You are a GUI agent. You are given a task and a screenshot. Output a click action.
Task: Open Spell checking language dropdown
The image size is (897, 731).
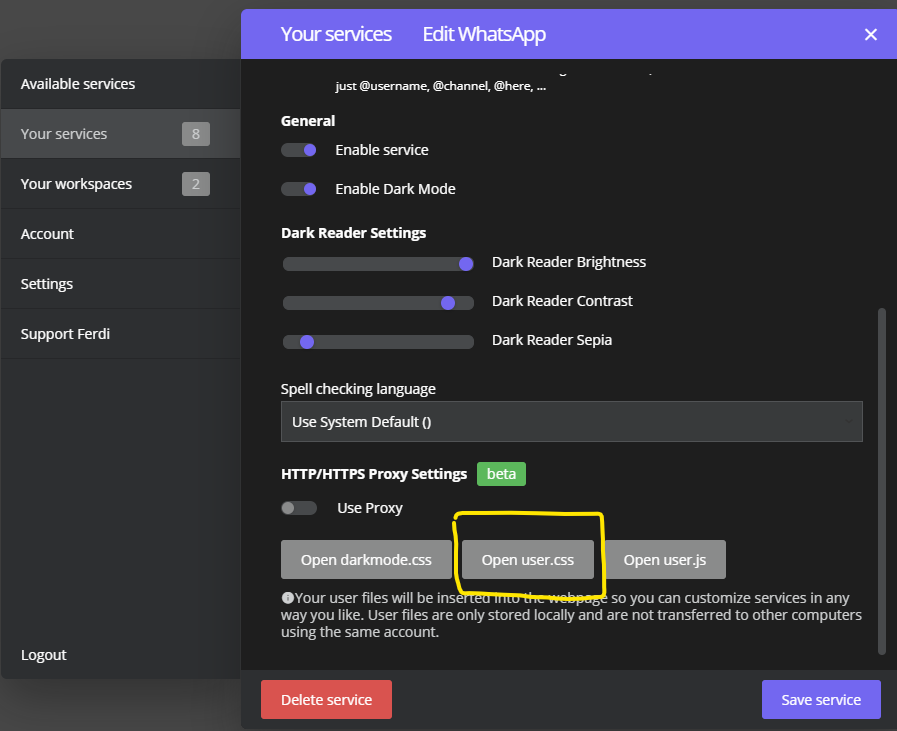click(571, 422)
